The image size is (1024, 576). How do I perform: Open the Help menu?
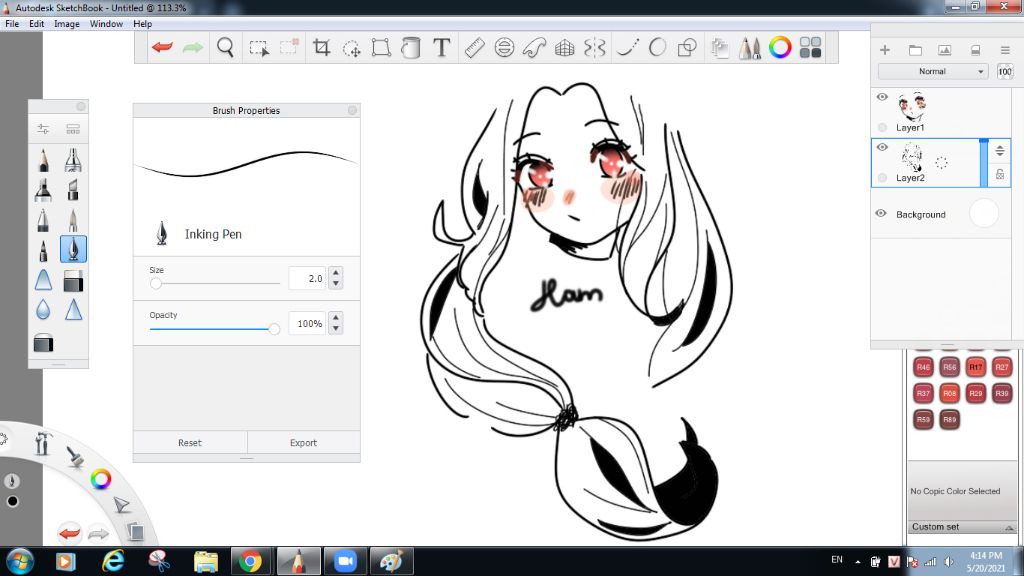point(142,24)
